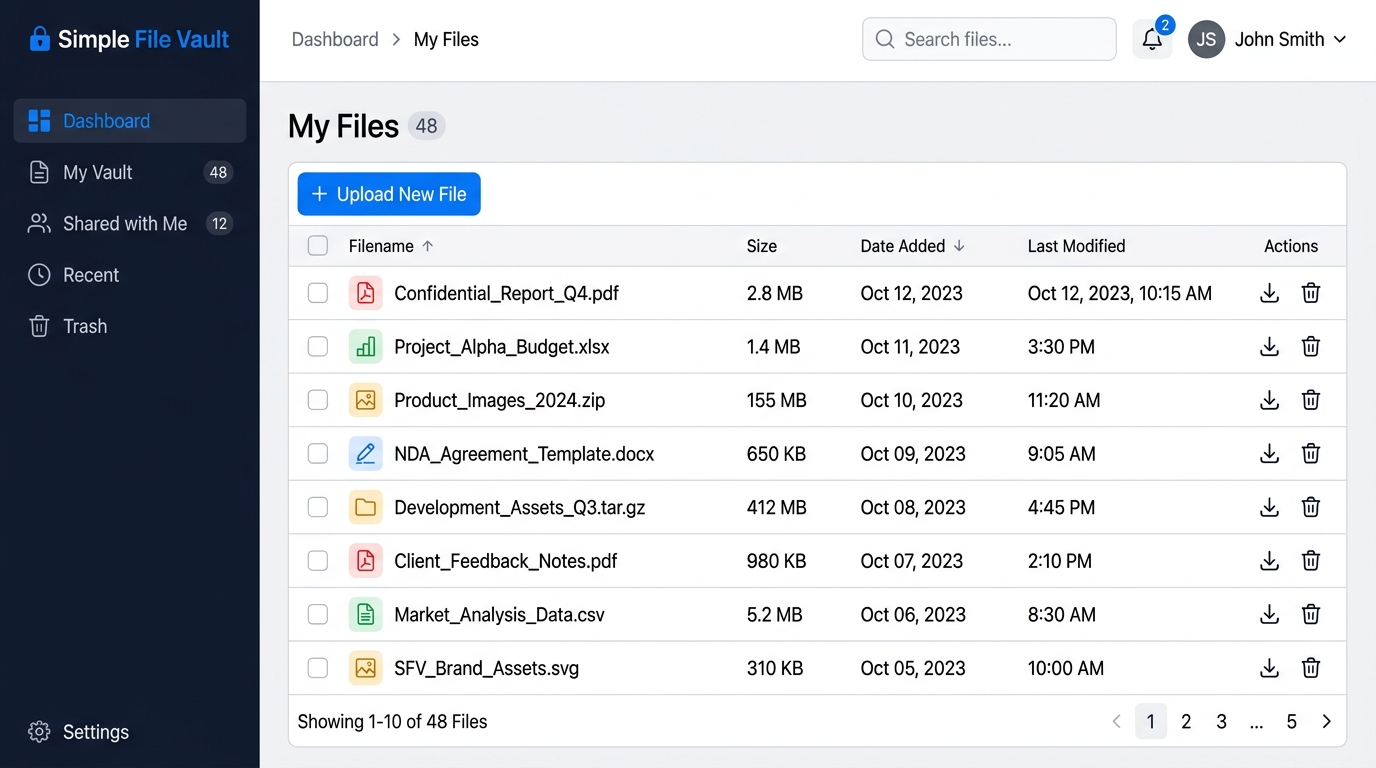The height and width of the screenshot is (768, 1376).
Task: Open Recent in the sidebar
Action: pyautogui.click(x=130, y=275)
